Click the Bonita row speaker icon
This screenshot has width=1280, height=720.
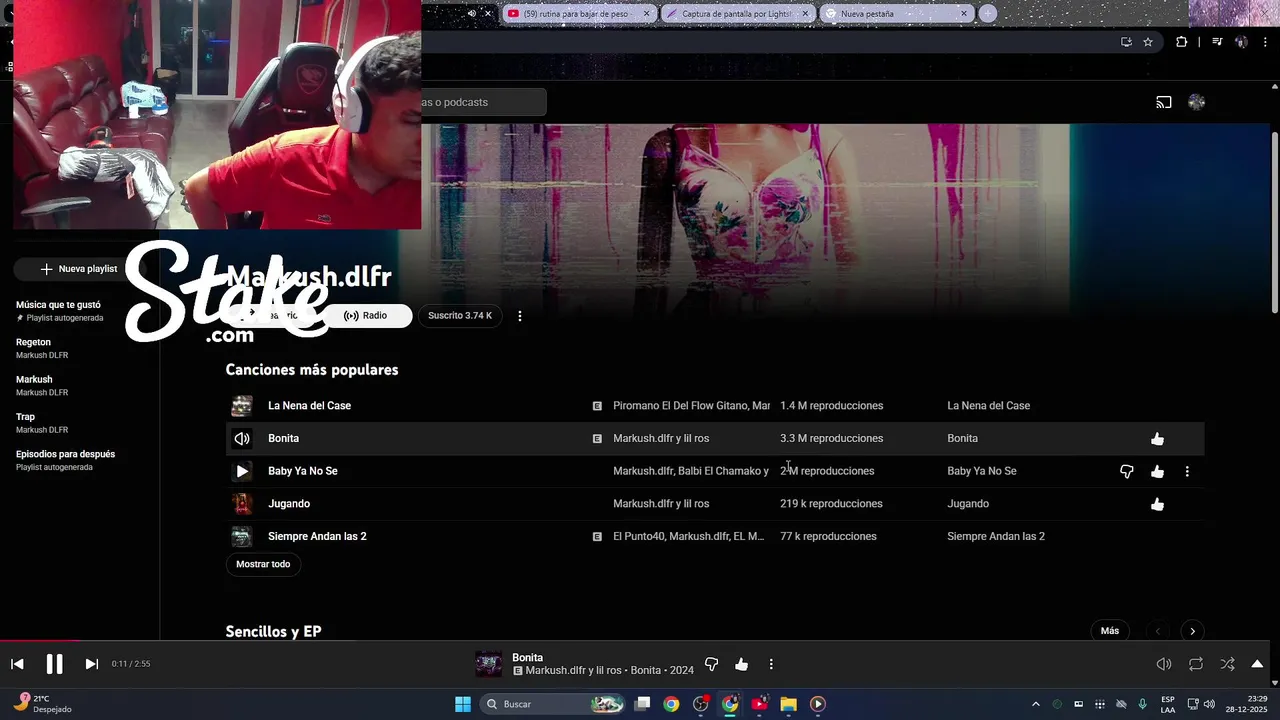[x=242, y=438]
